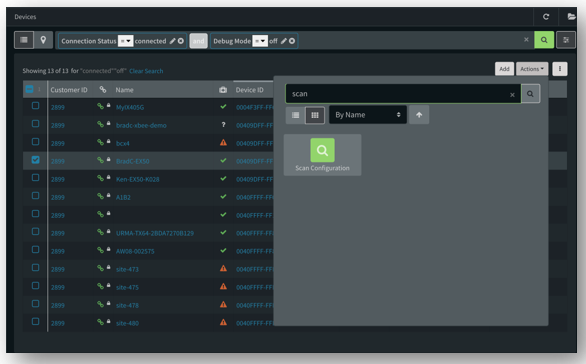This screenshot has width=586, height=364.
Task: Clear the scan text in actions search
Action: click(512, 95)
